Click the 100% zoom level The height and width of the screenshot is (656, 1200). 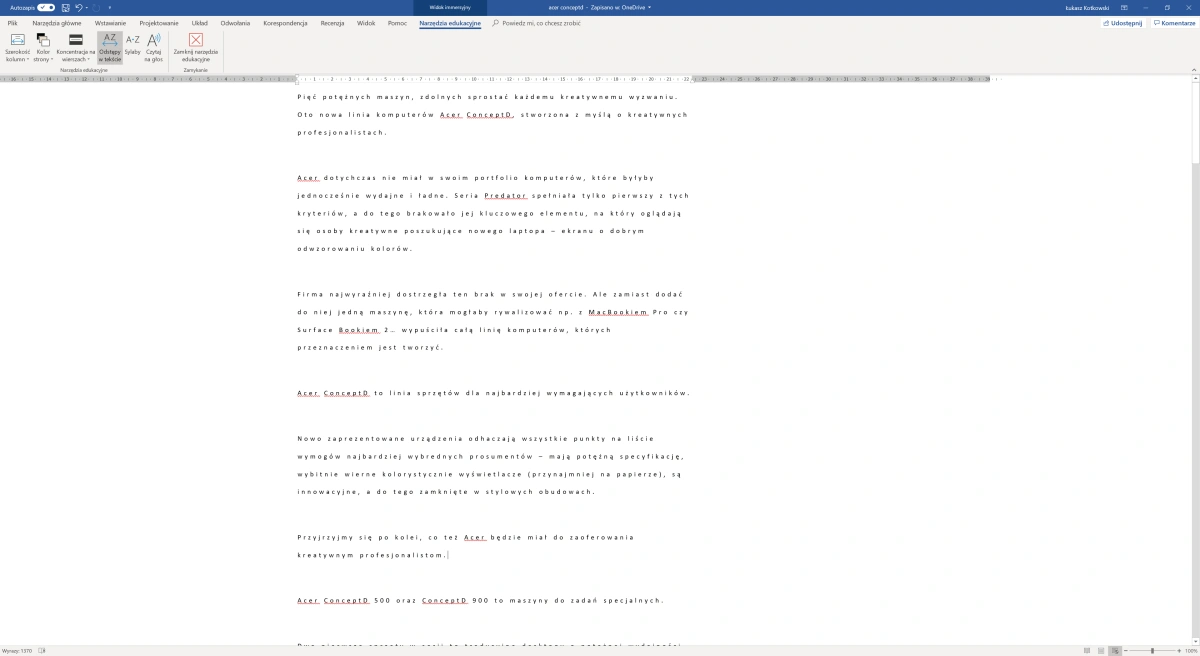point(1191,650)
